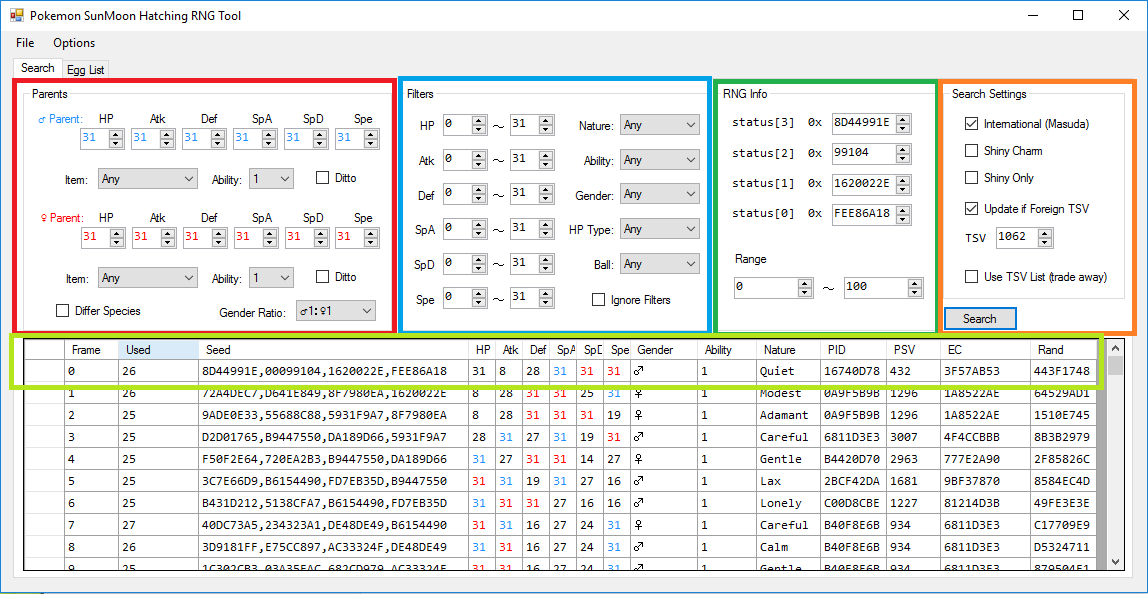Decrease female parent Spe with down arrow
1148x594 pixels.
click(x=371, y=242)
